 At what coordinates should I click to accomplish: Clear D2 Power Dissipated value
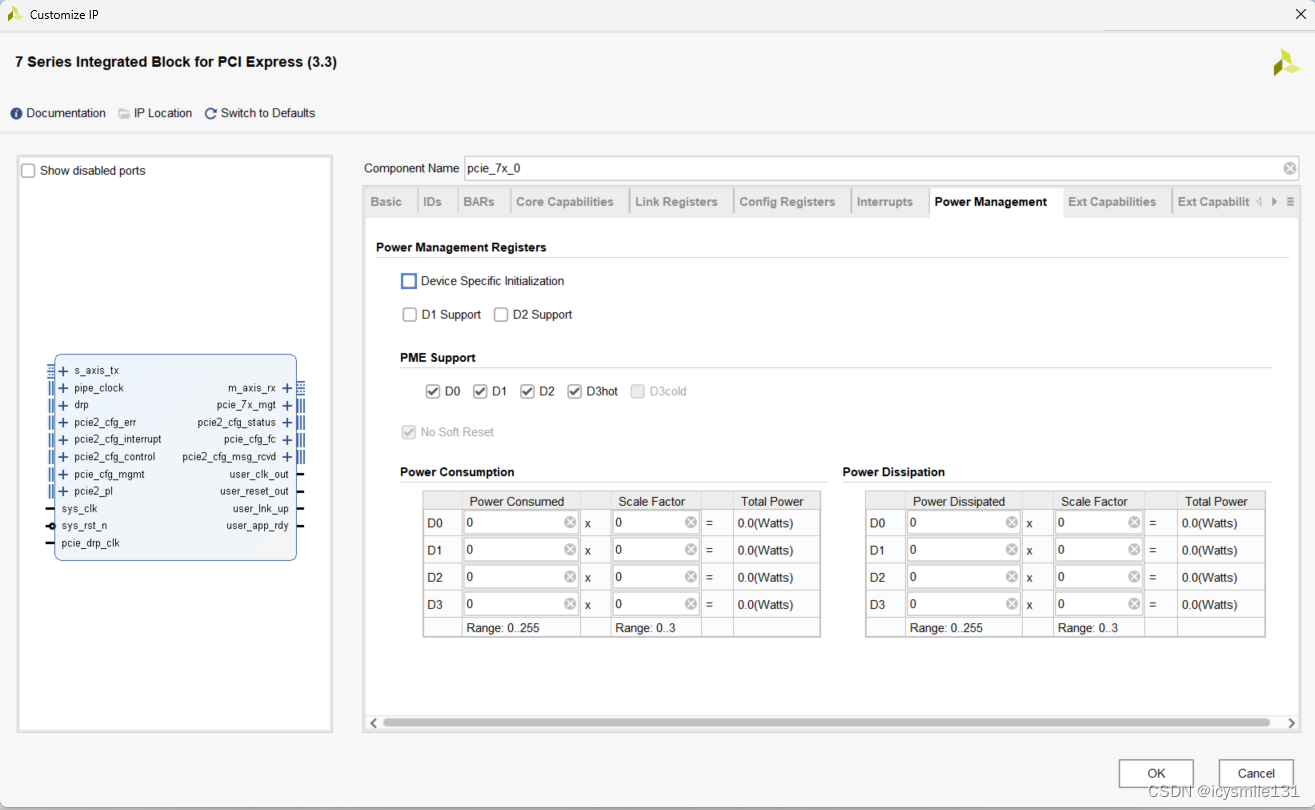1013,577
